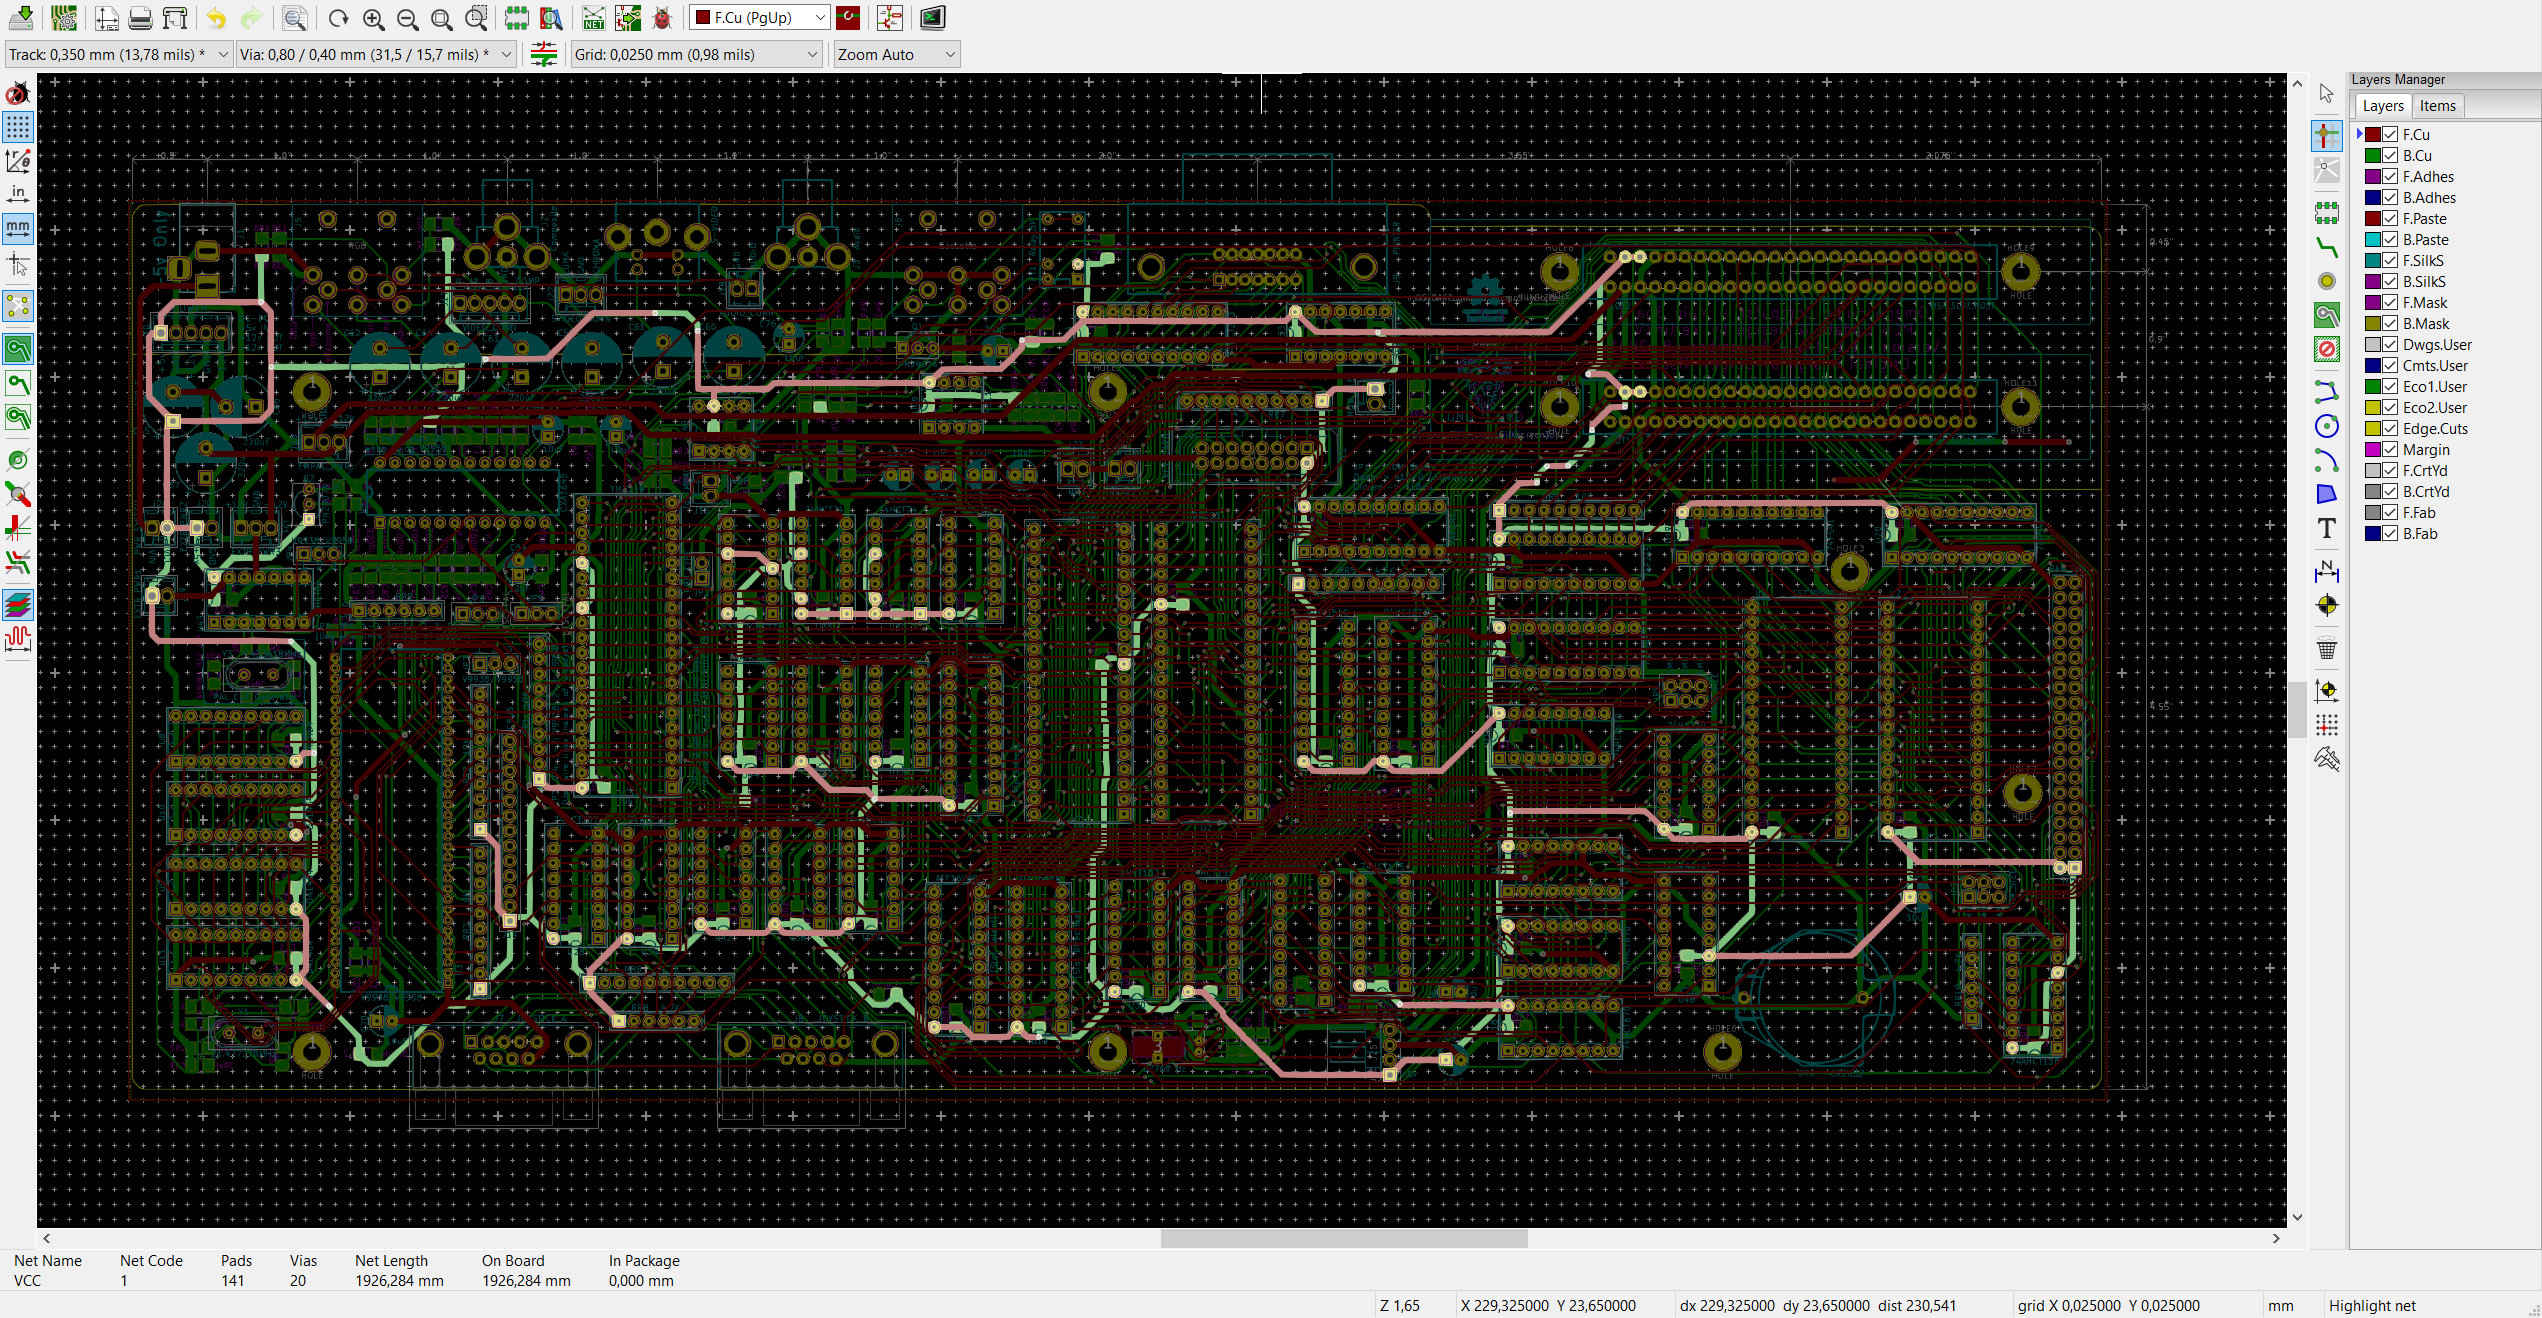The width and height of the screenshot is (2542, 1318).
Task: Activate zoom to selection tool
Action: [x=476, y=18]
